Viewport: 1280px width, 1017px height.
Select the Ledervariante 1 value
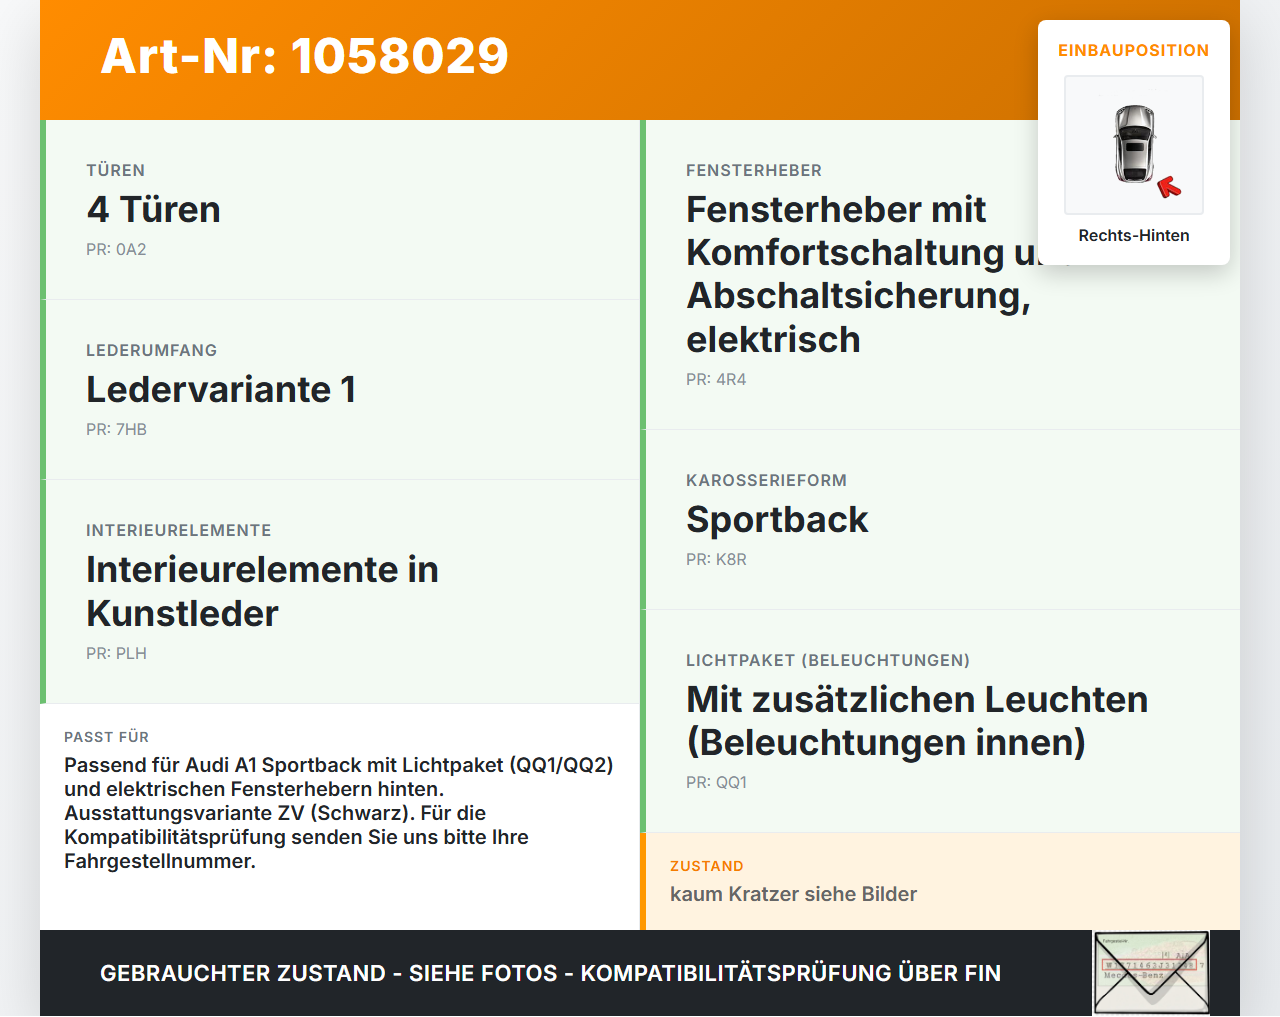(221, 389)
